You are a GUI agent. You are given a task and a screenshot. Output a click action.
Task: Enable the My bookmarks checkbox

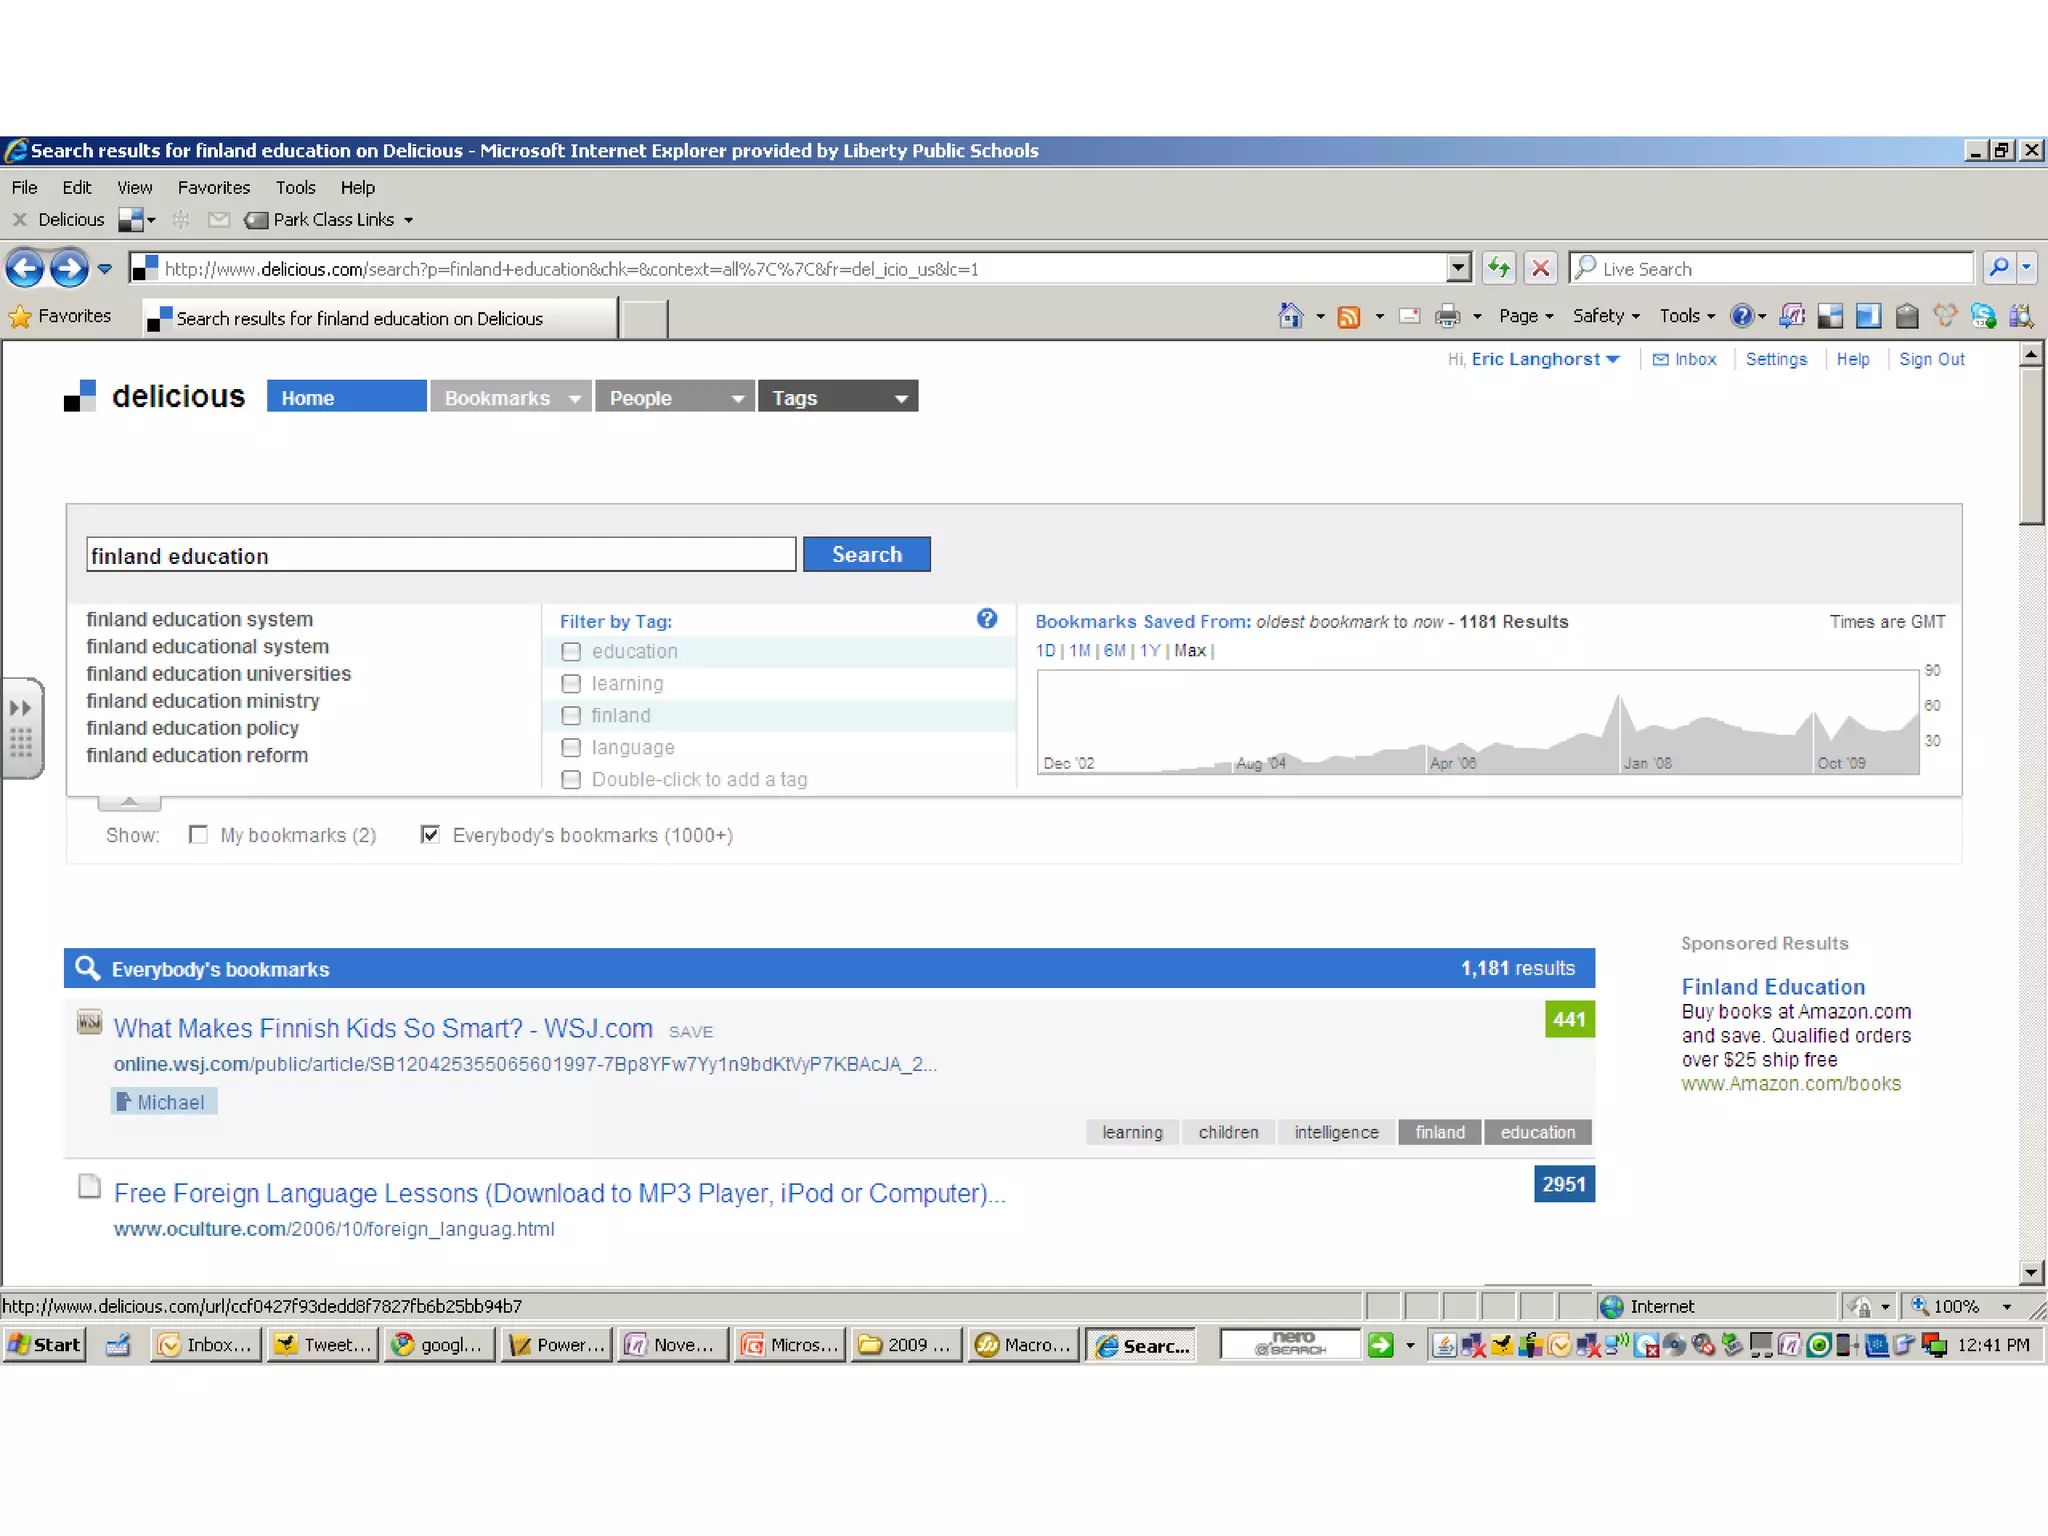click(x=199, y=835)
